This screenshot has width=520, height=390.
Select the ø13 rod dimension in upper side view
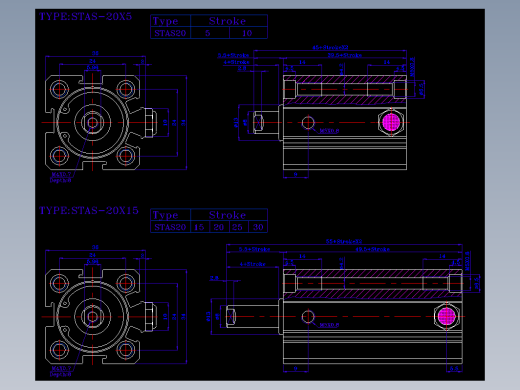236,122
